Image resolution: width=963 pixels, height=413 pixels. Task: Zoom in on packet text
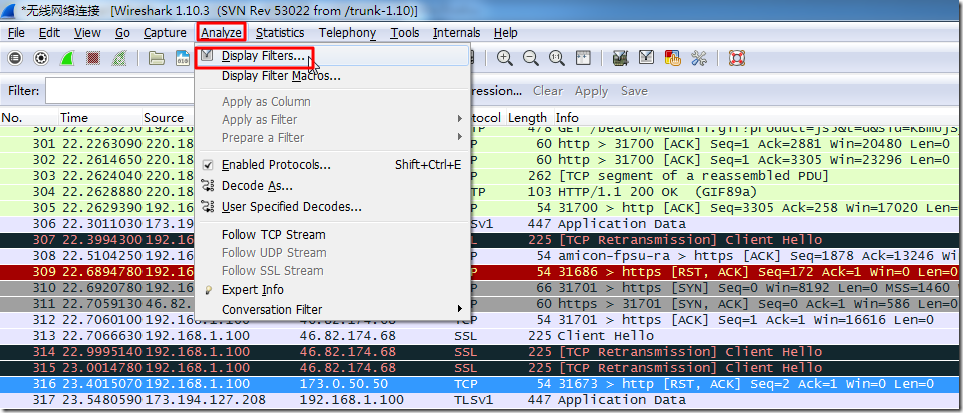(505, 58)
